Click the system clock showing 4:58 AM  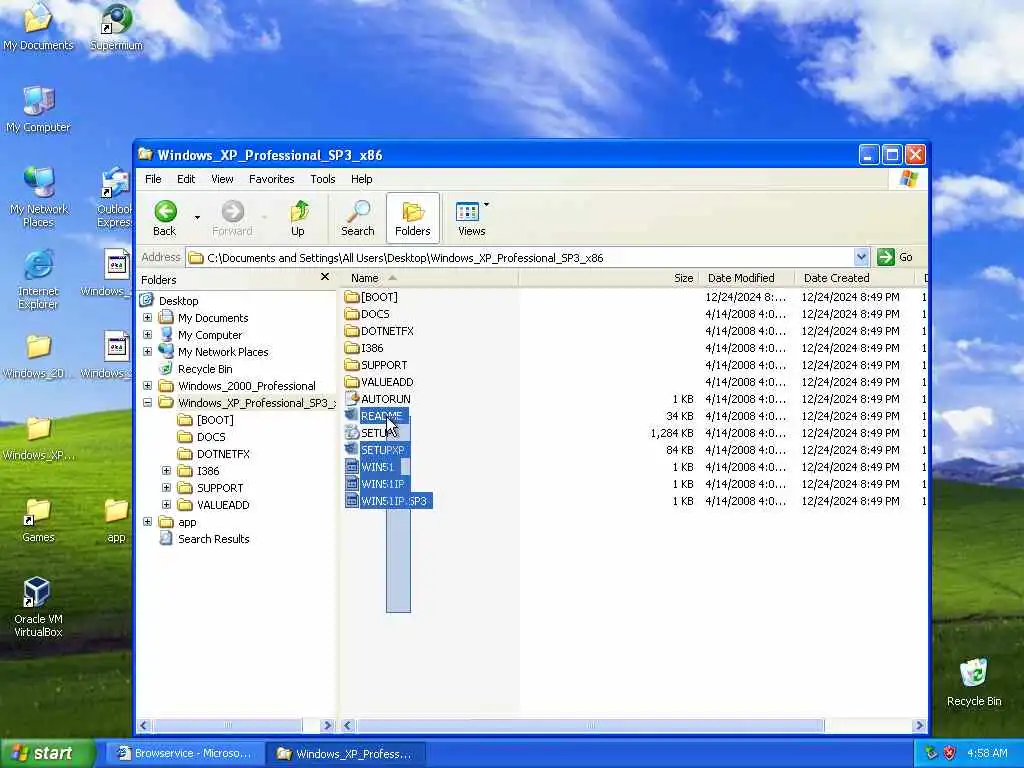point(987,753)
